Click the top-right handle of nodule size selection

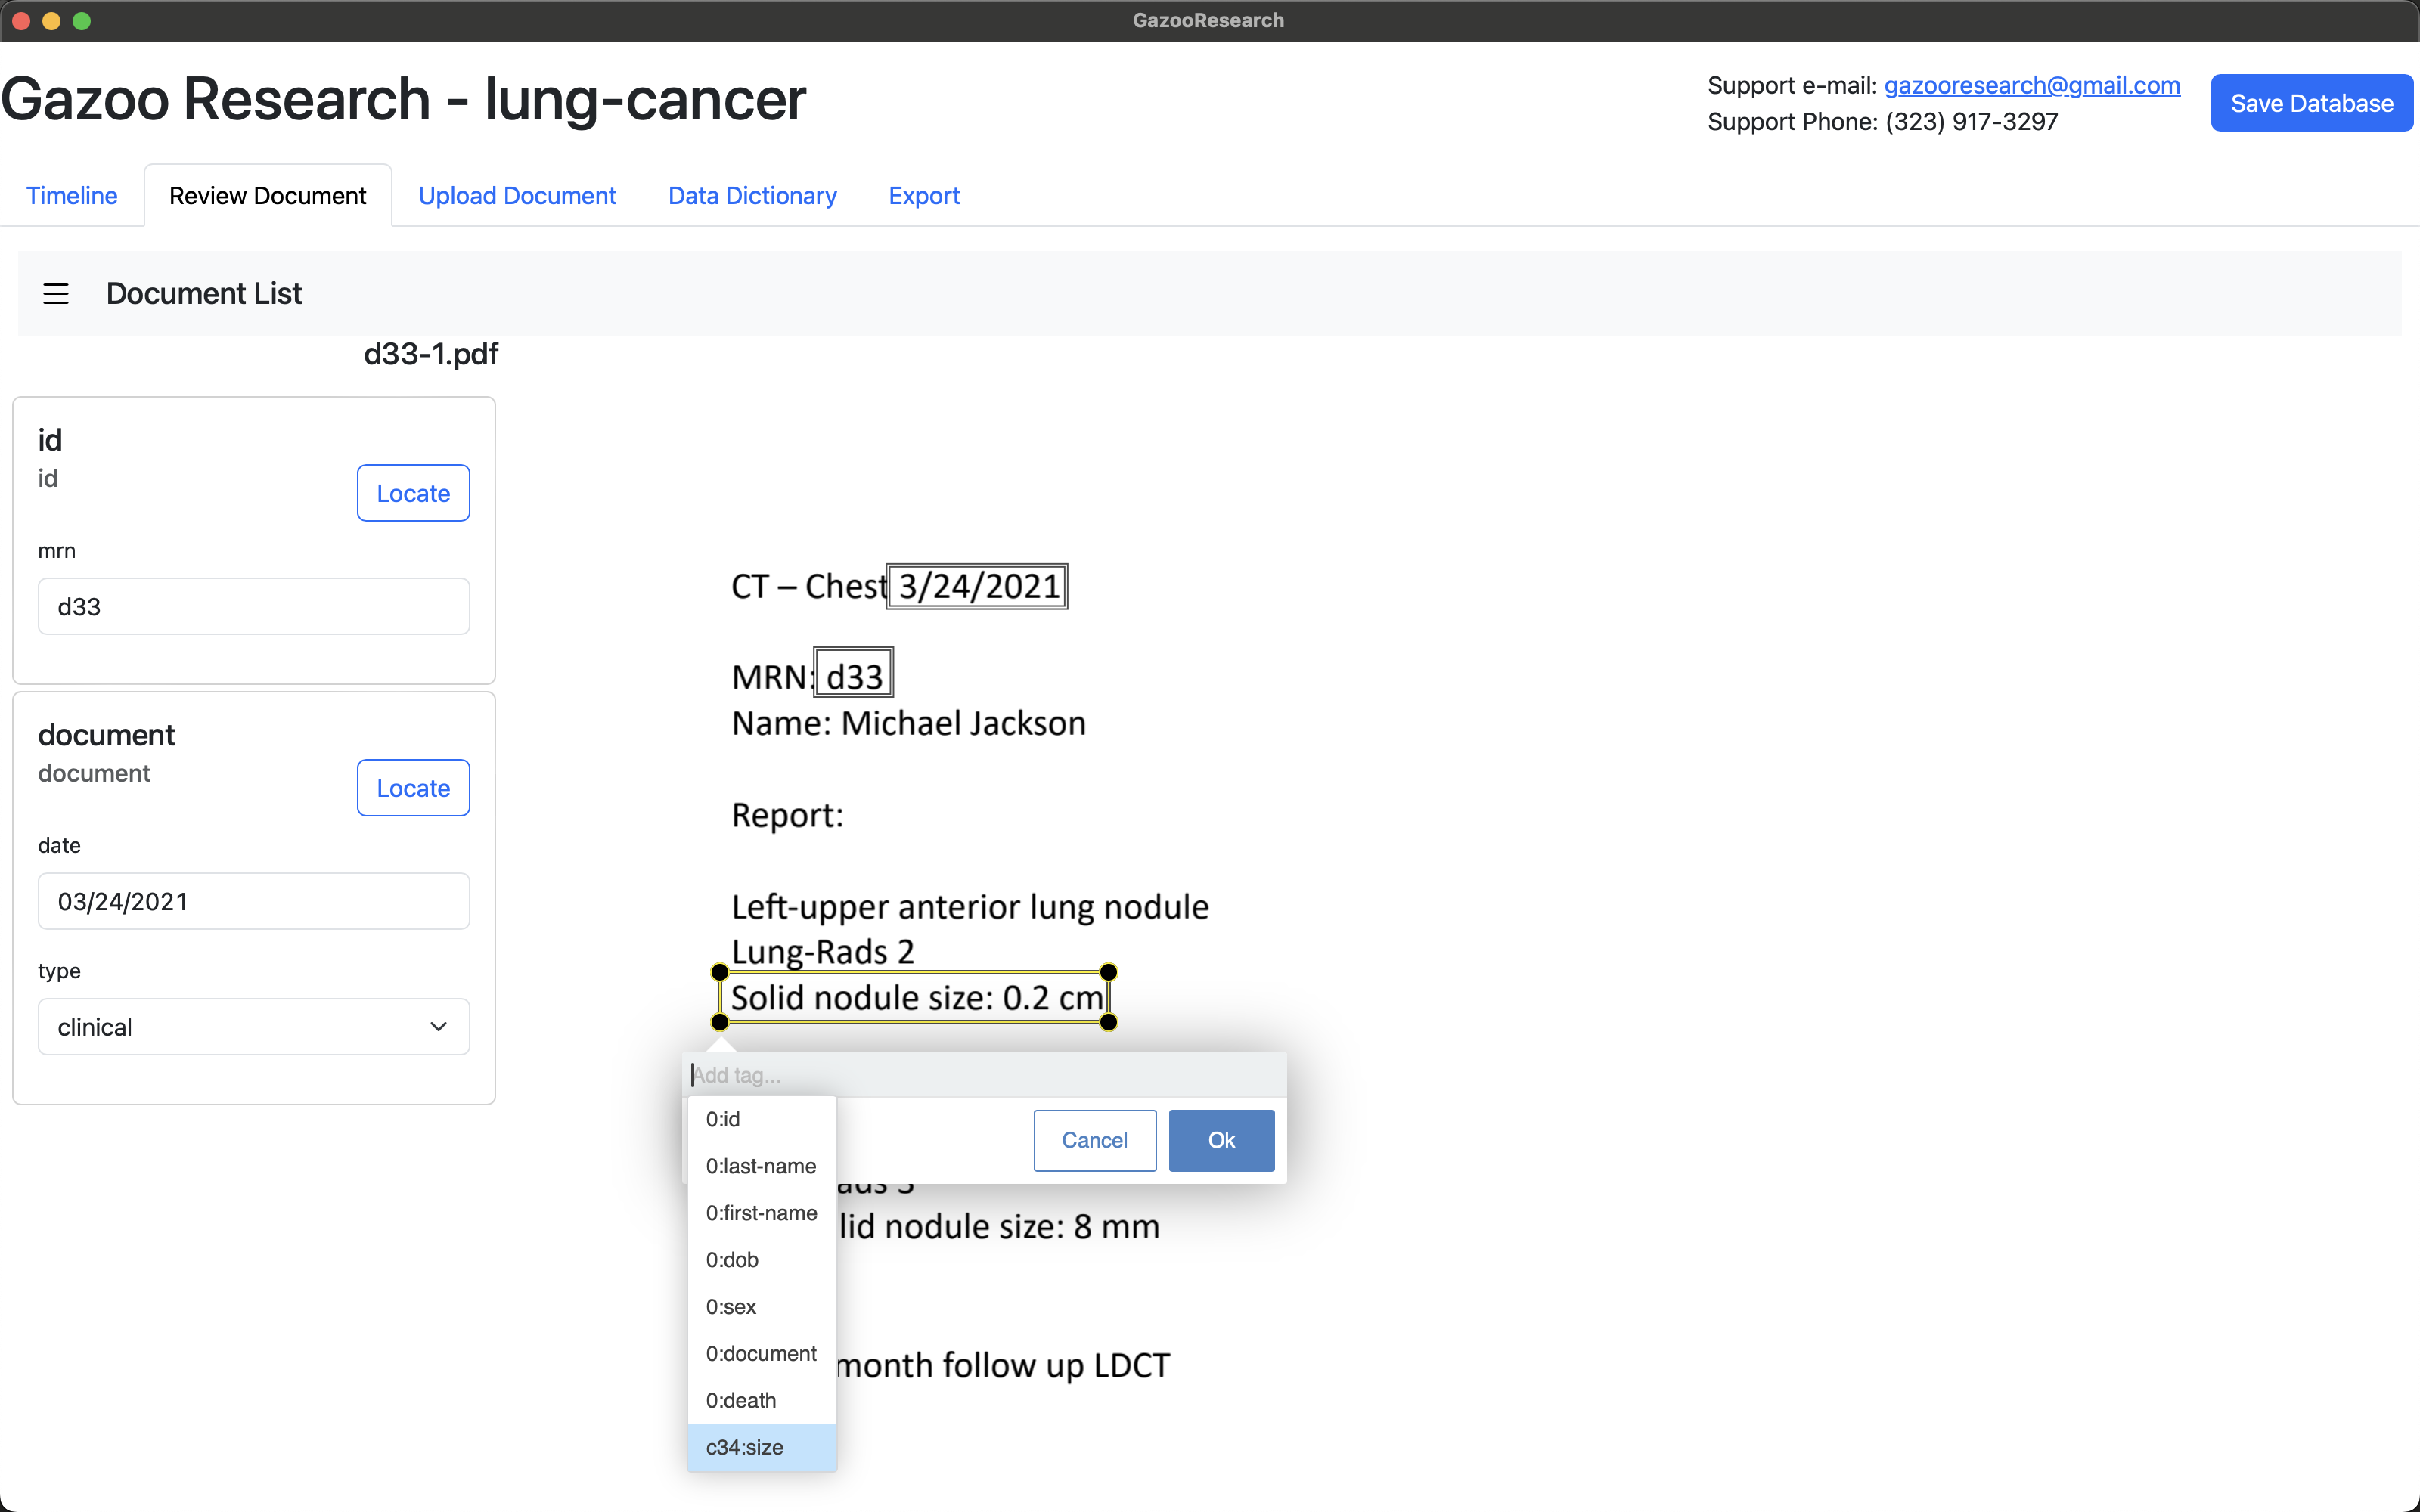pos(1108,972)
